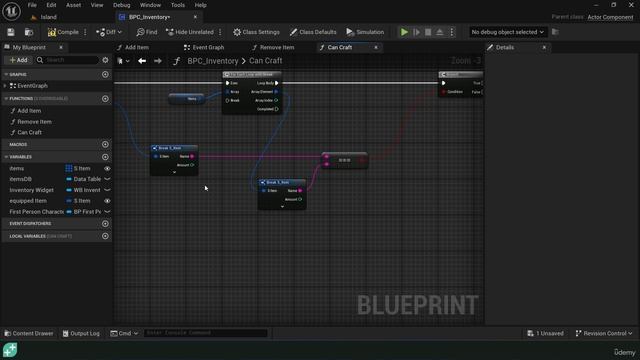Select the Can Craft function in list
The image size is (640, 360).
click(x=29, y=132)
